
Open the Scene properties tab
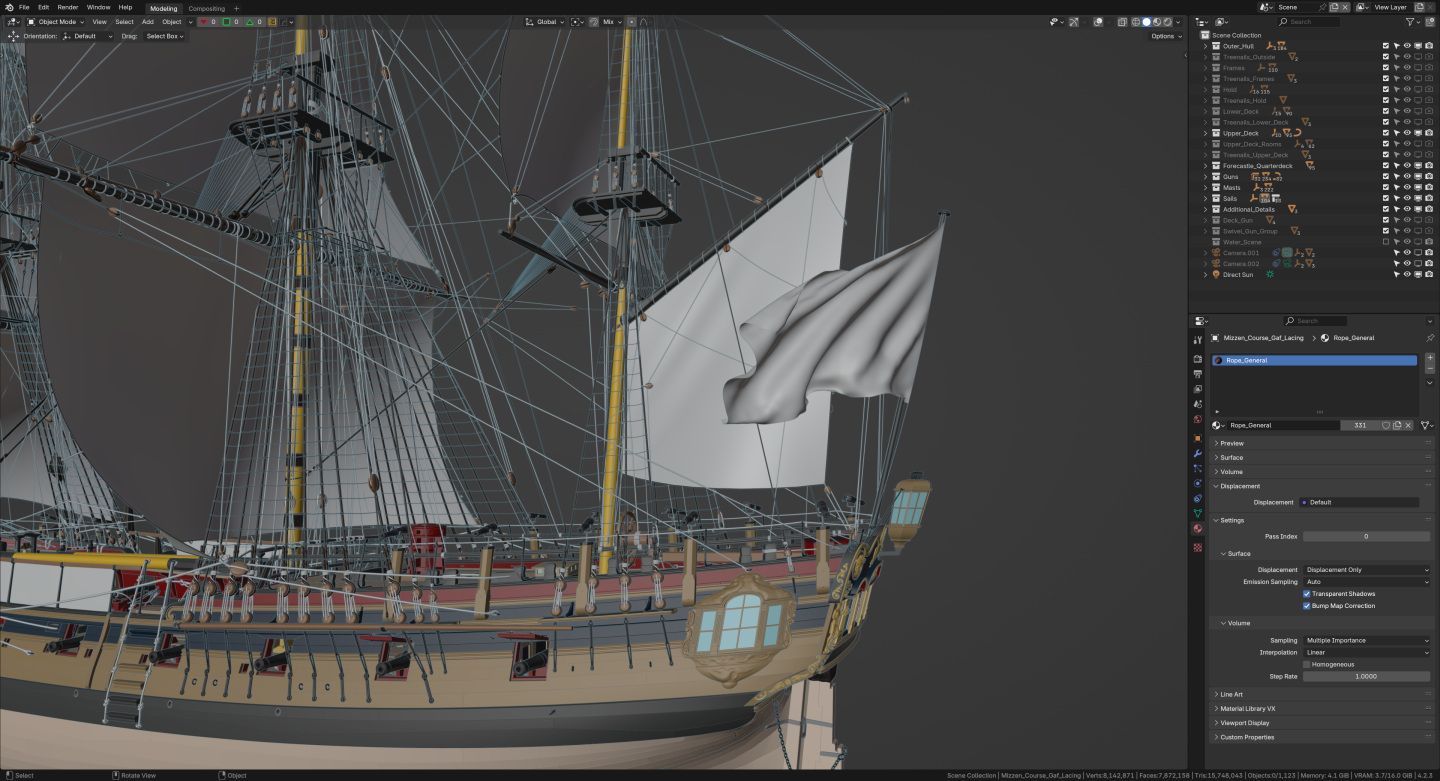[1198, 404]
